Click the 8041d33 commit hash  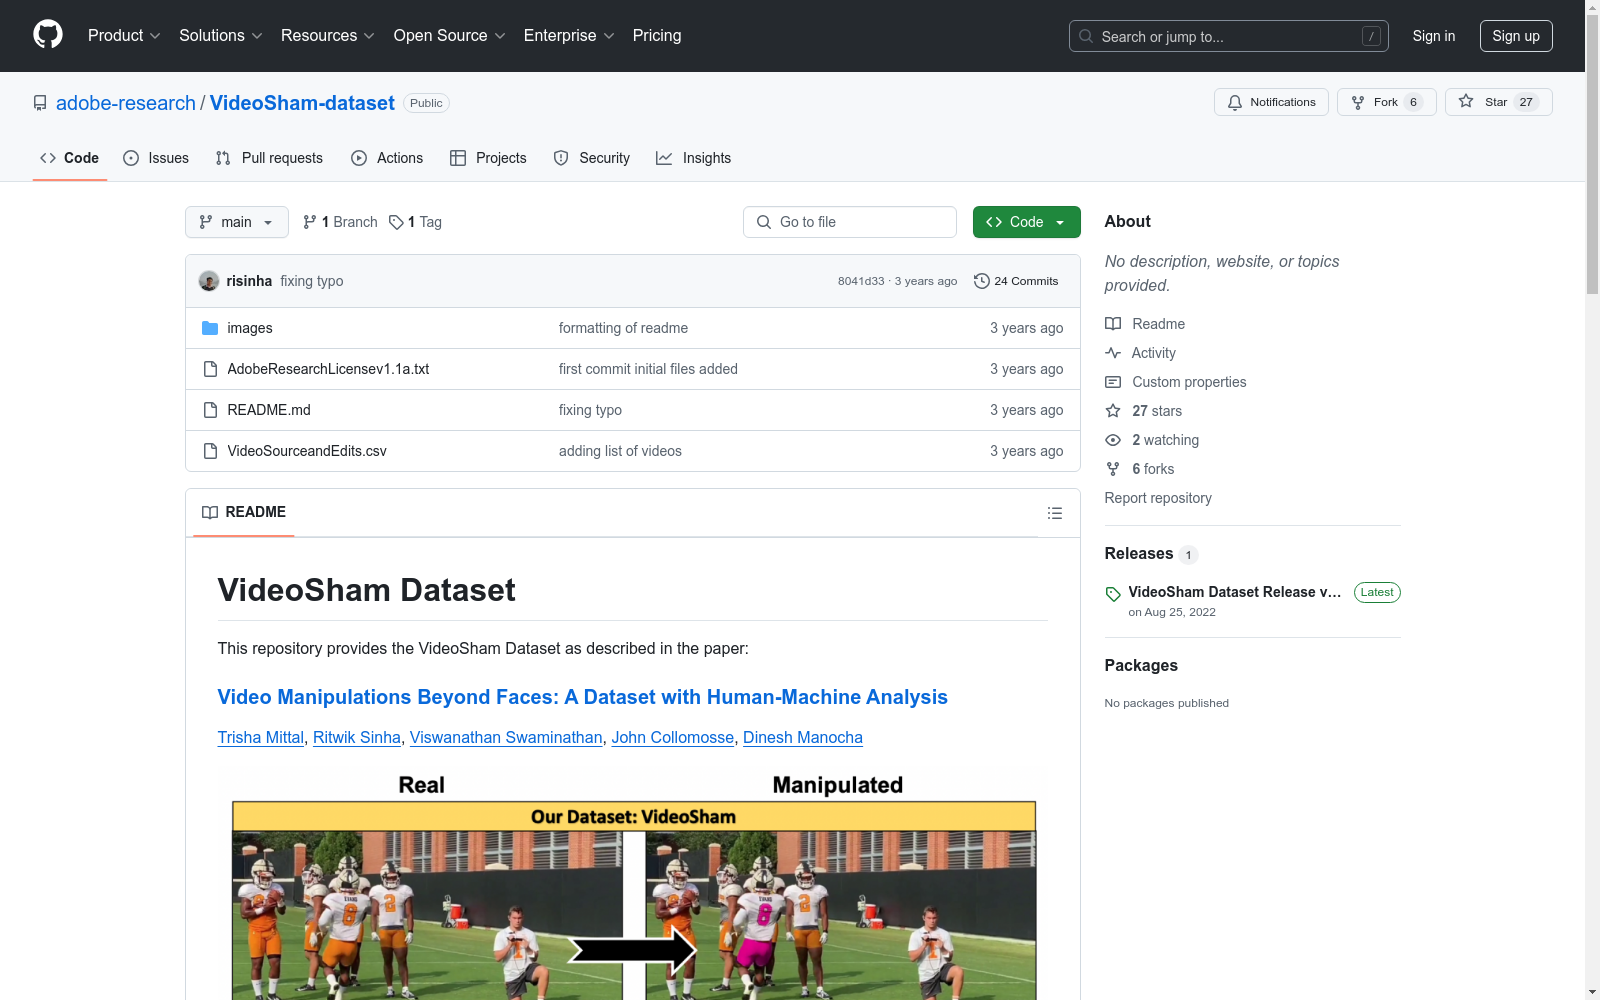pyautogui.click(x=861, y=281)
